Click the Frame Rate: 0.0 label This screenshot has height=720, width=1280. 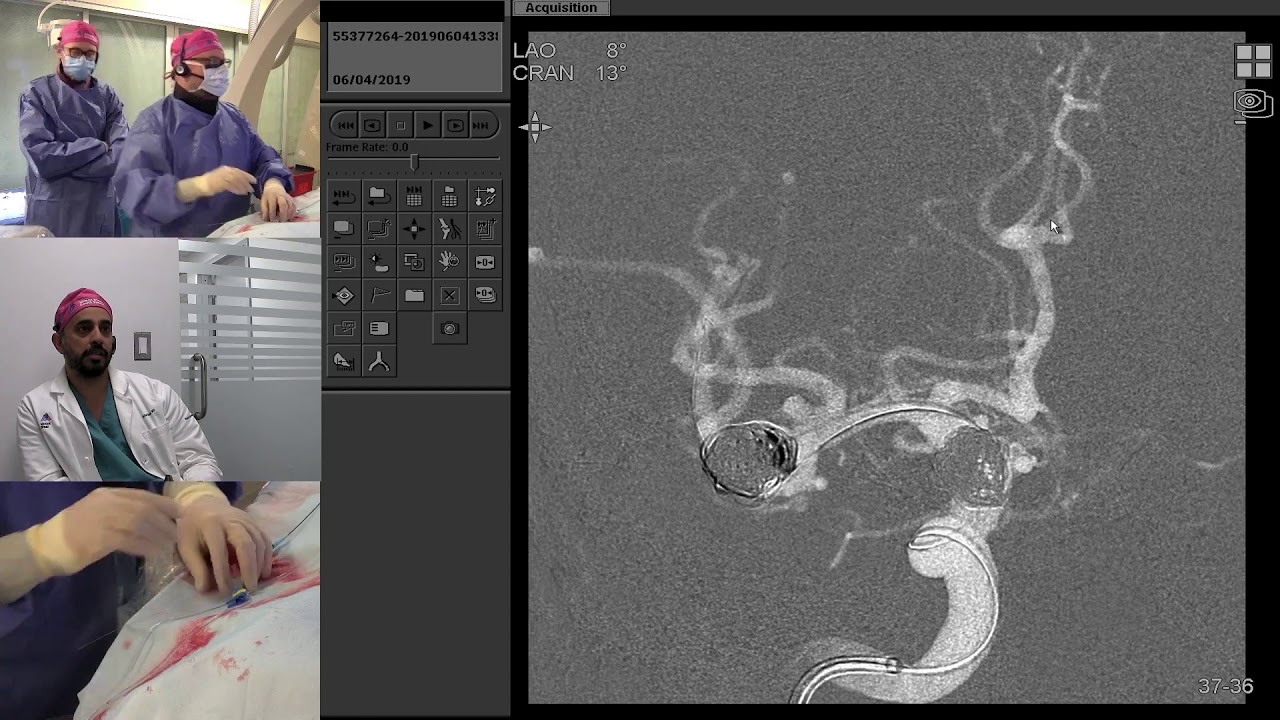click(x=366, y=147)
